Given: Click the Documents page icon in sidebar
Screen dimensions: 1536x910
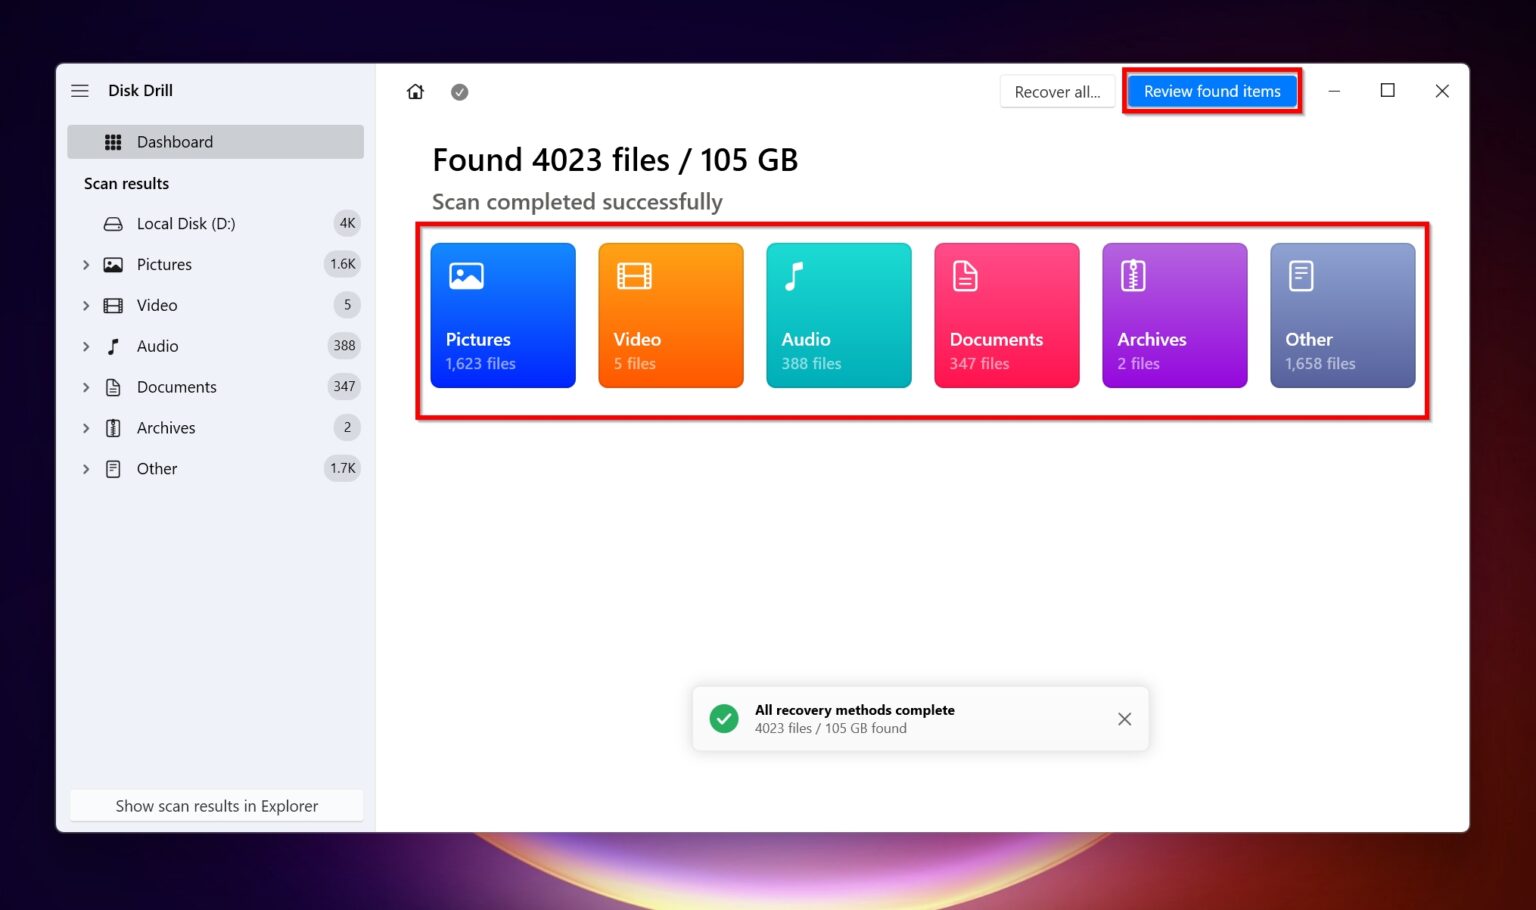Looking at the screenshot, I should (112, 387).
